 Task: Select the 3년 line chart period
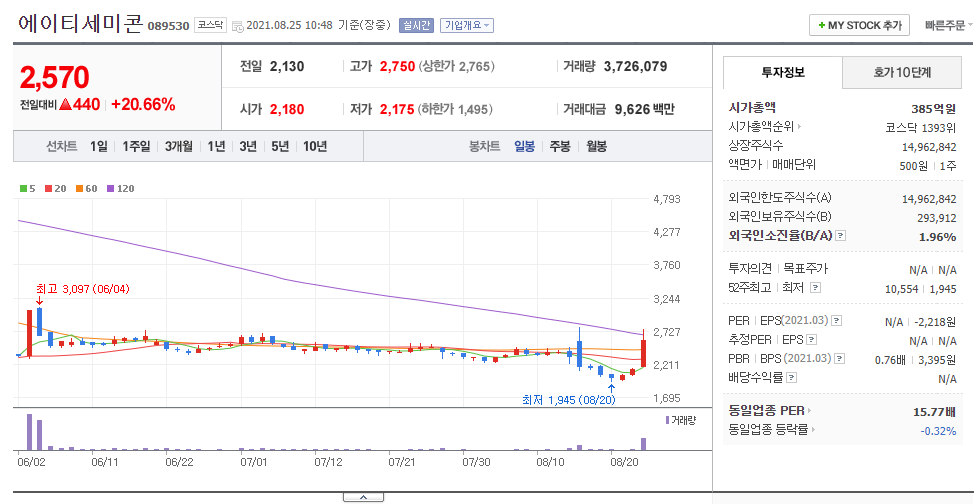pyautogui.click(x=248, y=146)
